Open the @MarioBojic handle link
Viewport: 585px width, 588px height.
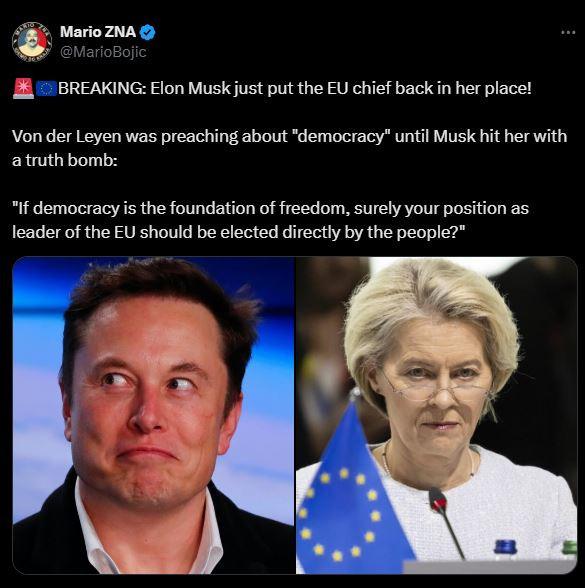103,52
